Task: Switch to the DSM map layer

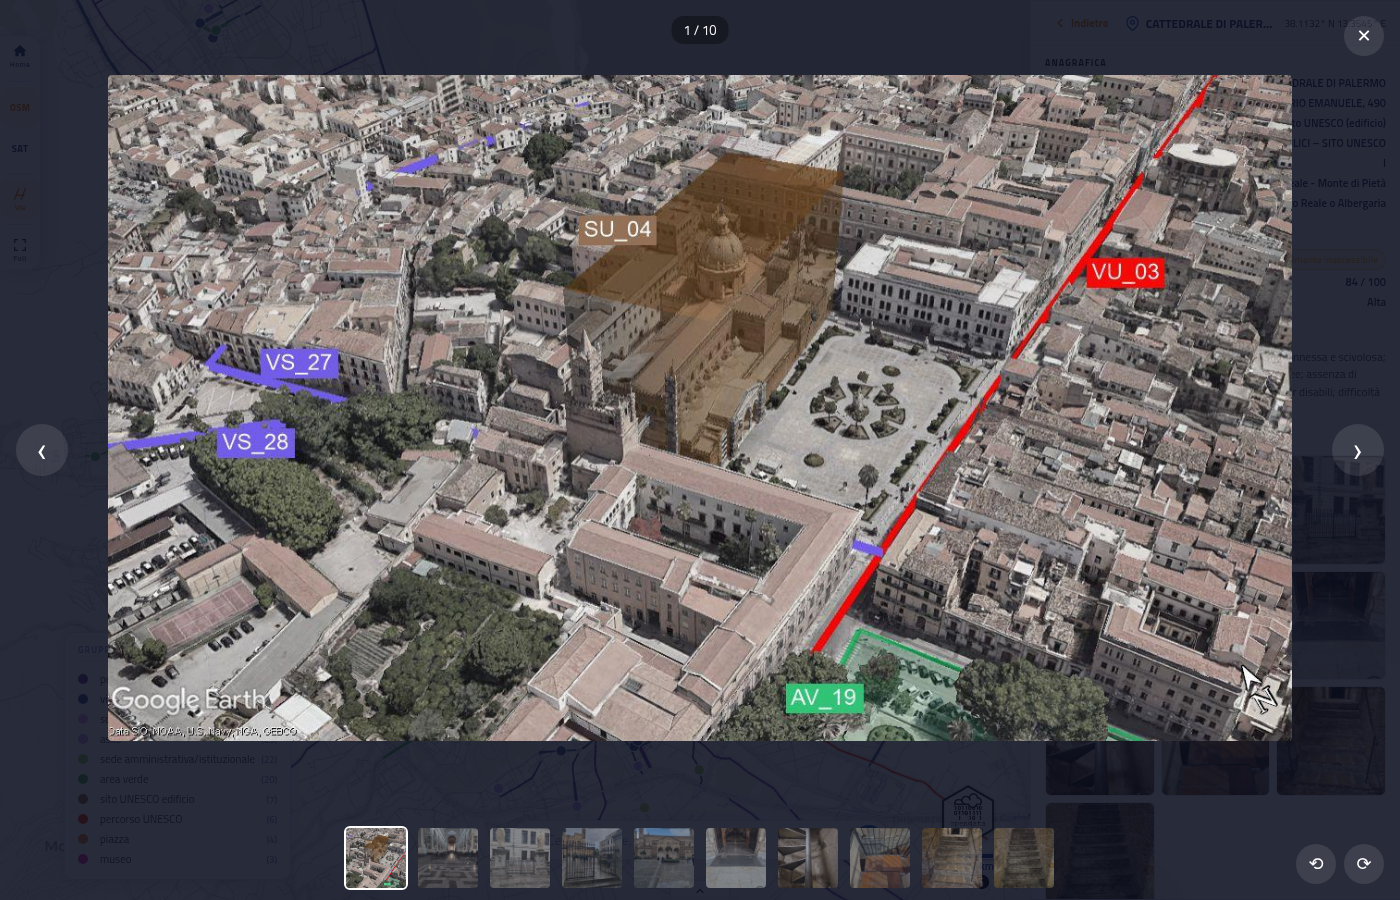Action: pos(19,108)
